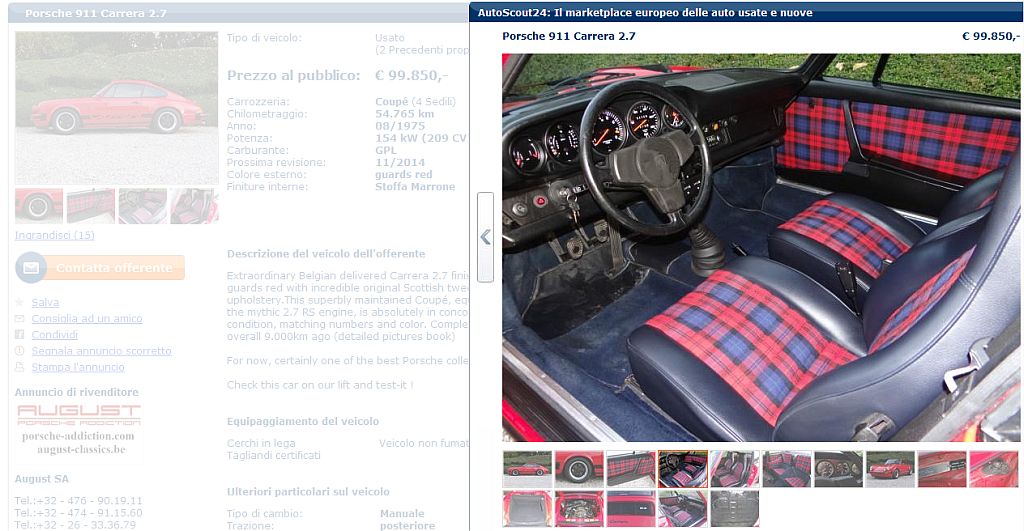
Task: Click the Facebook icon beside Condividi
Action: (20, 334)
